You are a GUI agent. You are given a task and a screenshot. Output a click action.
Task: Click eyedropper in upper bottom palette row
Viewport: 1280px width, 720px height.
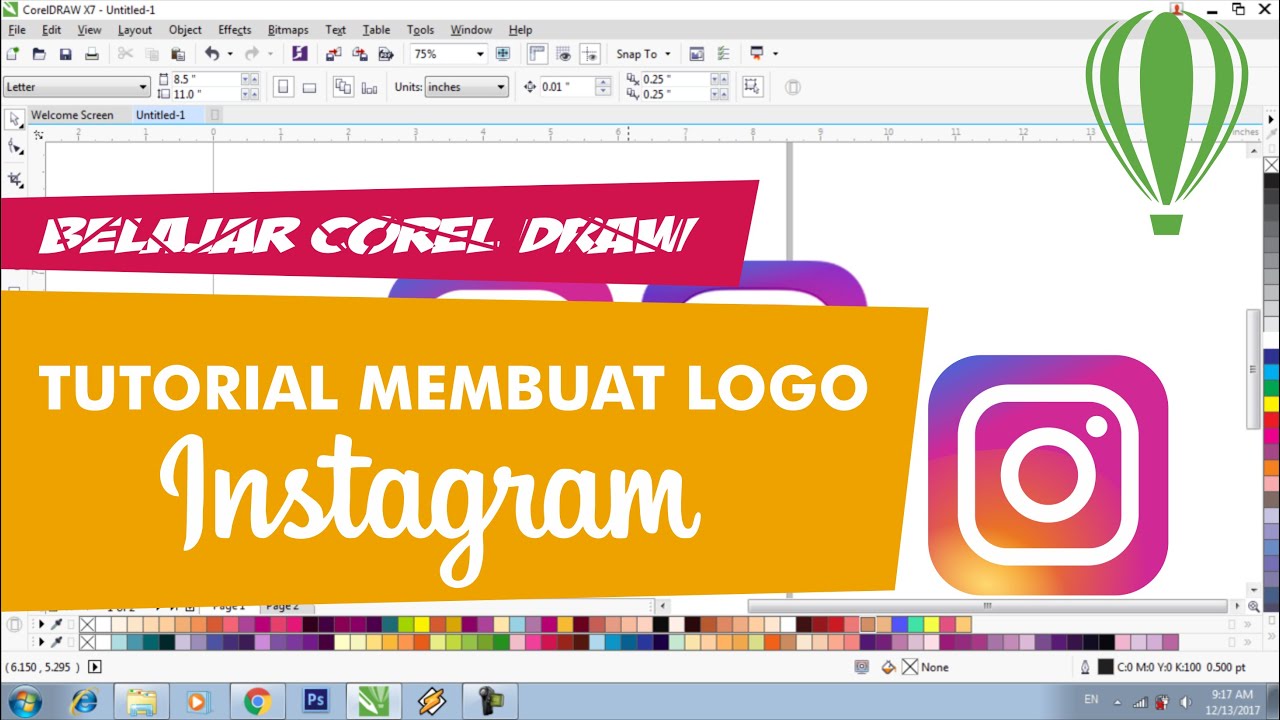(56, 624)
